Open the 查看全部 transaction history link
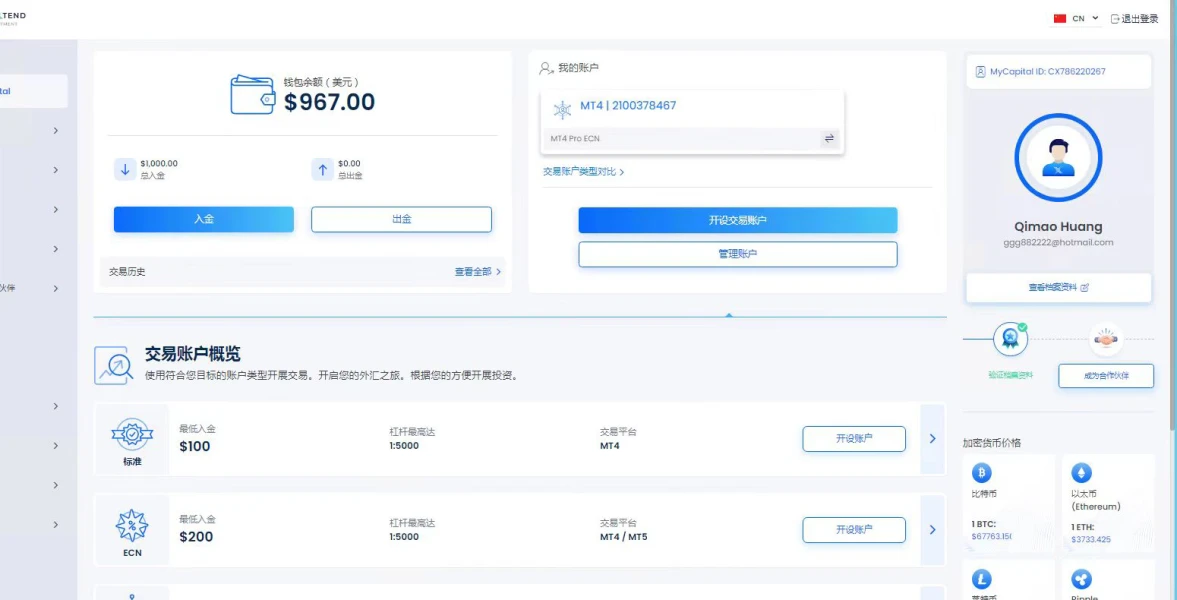Viewport: 1177px width, 600px height. point(477,272)
